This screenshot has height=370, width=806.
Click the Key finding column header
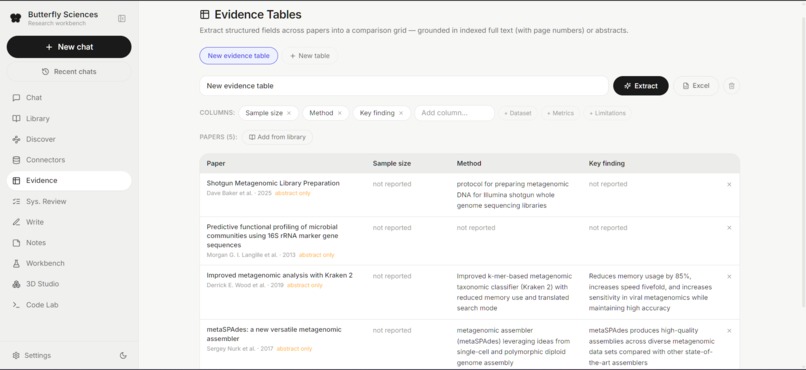[607, 163]
